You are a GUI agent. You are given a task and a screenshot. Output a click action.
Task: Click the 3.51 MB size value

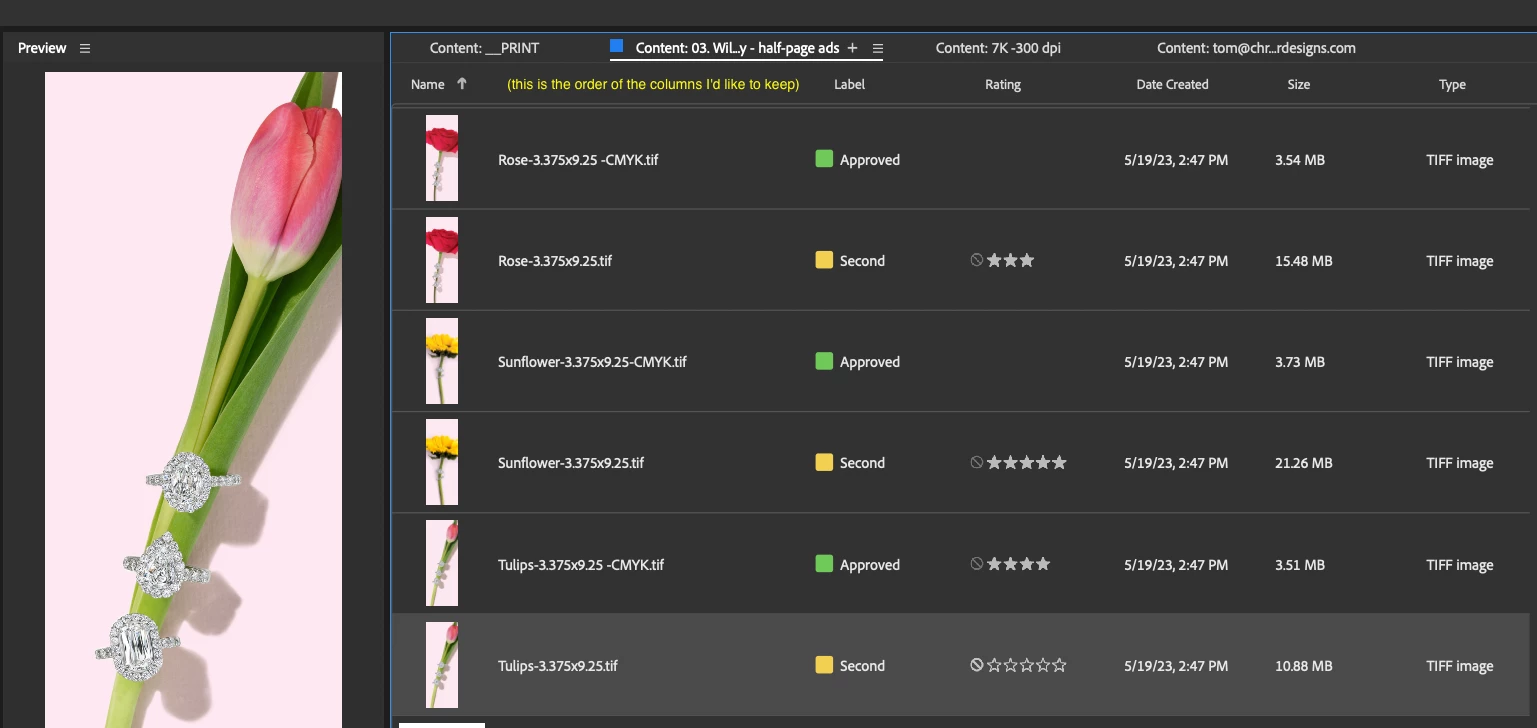pyautogui.click(x=1300, y=565)
